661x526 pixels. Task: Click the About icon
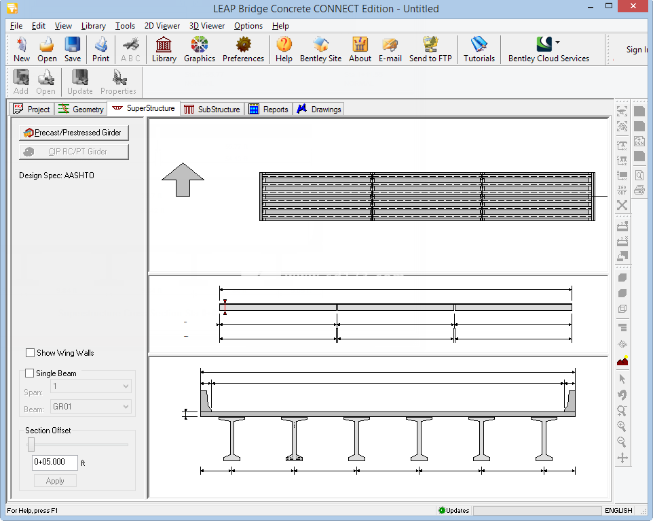(x=360, y=49)
